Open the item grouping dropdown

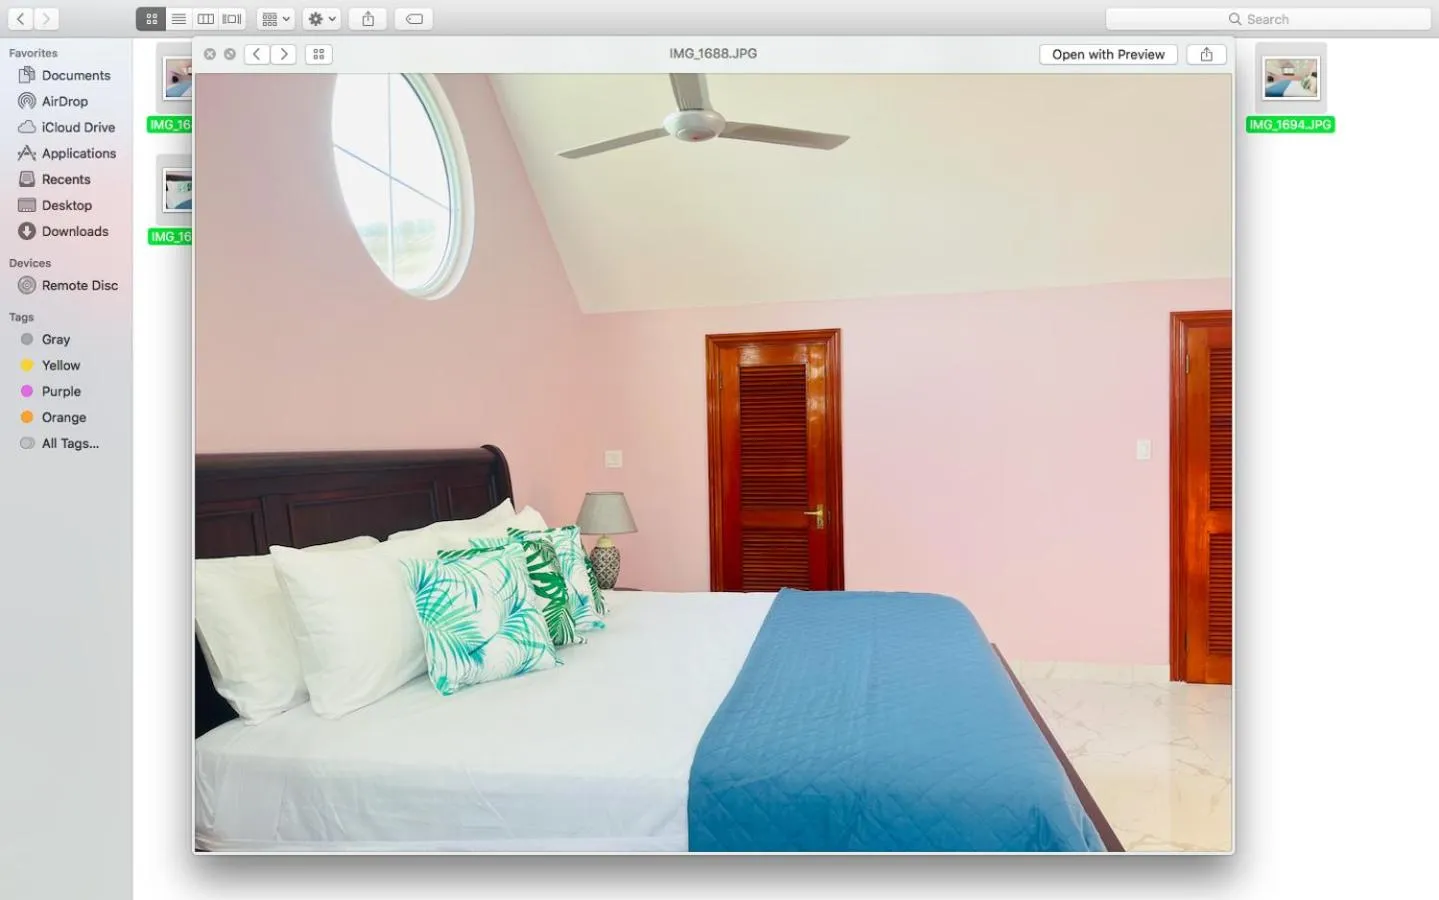274,18
